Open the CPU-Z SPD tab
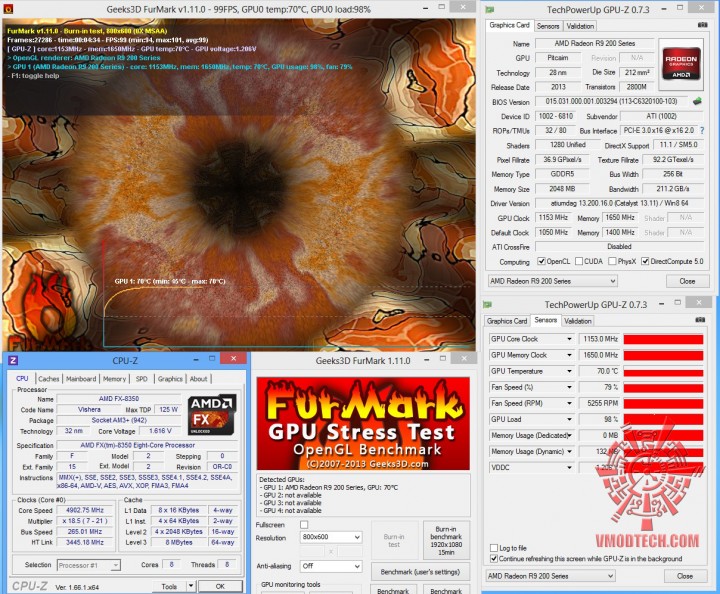 [x=141, y=379]
